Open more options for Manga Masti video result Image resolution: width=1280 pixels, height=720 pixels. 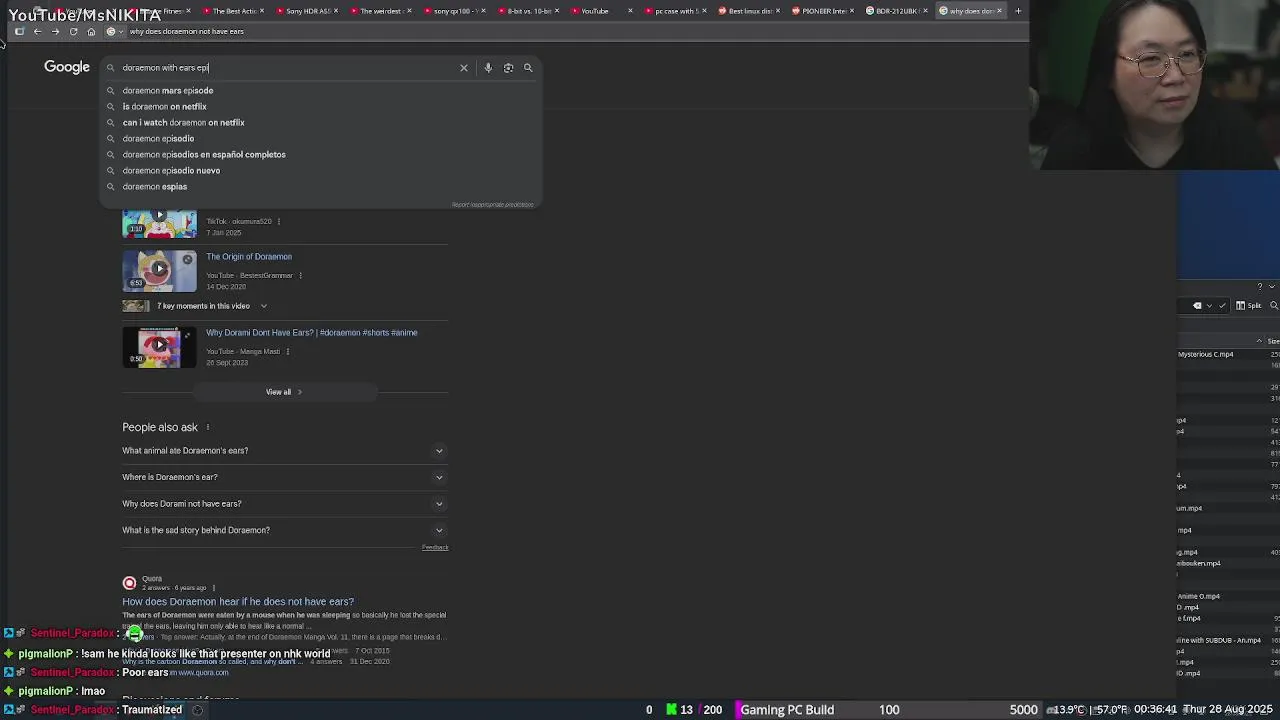pyautogui.click(x=287, y=351)
